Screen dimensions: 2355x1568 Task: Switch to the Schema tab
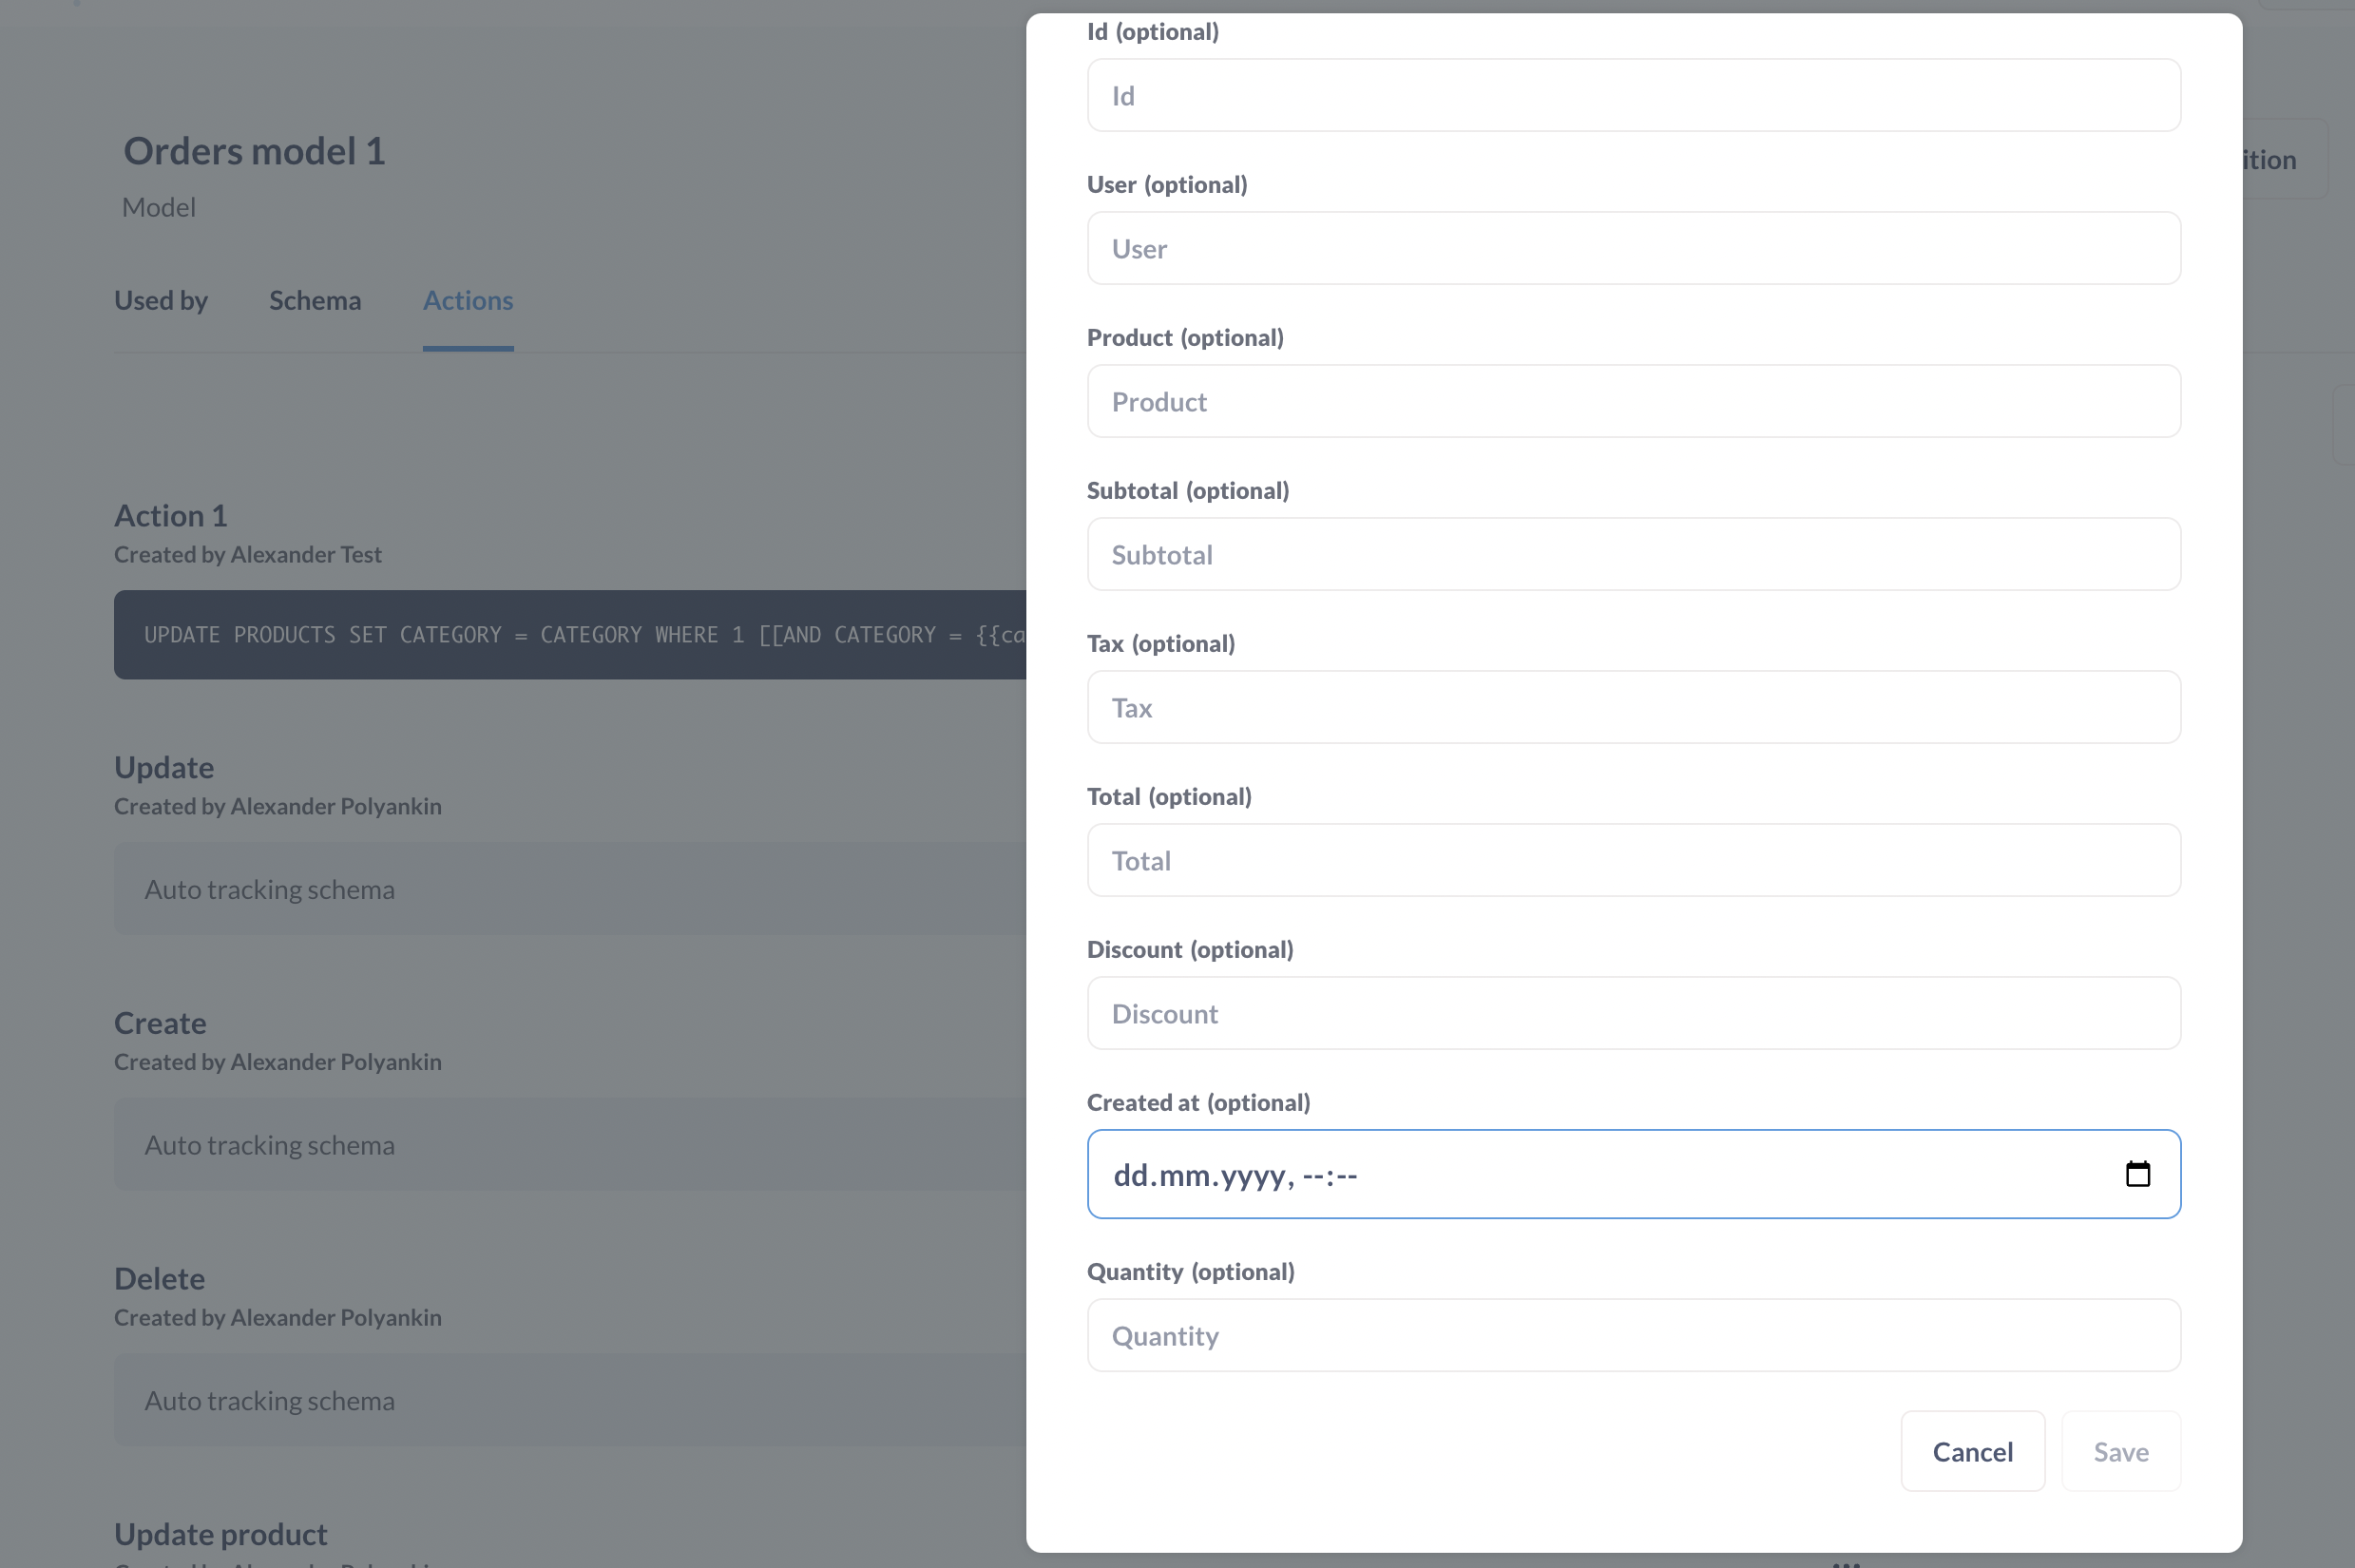315,300
